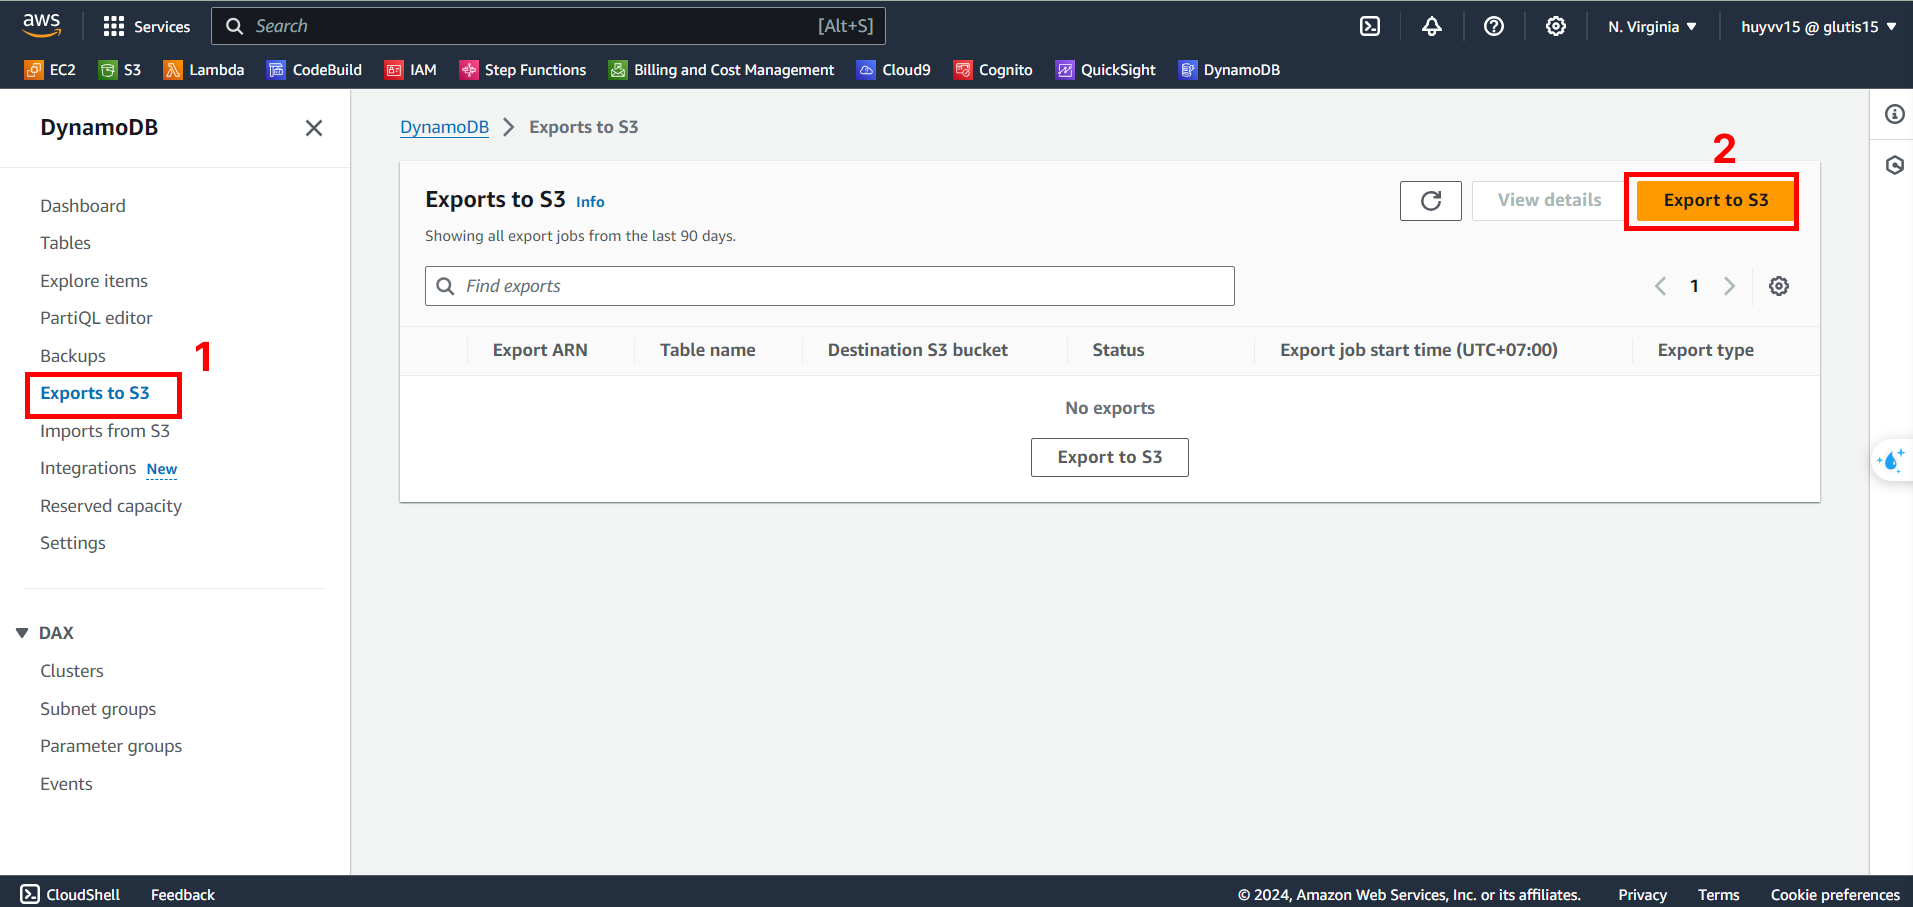Image resolution: width=1913 pixels, height=907 pixels.
Task: Open DynamoDB favorite shortcut in bar
Action: click(1229, 70)
